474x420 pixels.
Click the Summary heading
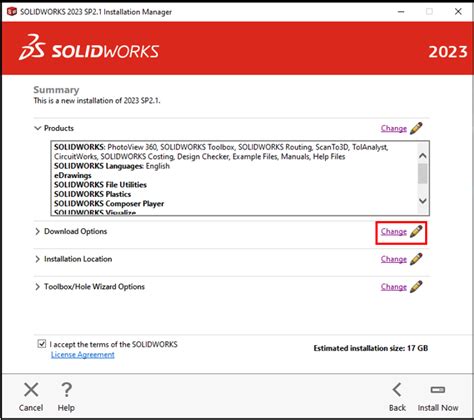tap(56, 90)
